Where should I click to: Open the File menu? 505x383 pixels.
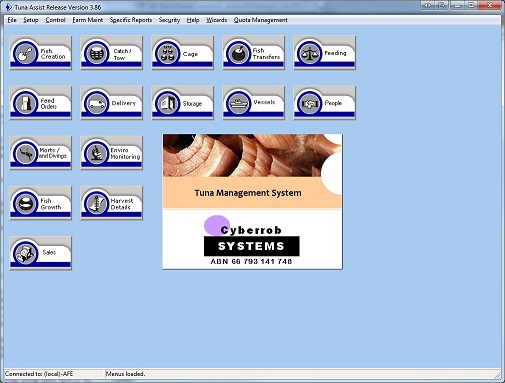click(12, 20)
